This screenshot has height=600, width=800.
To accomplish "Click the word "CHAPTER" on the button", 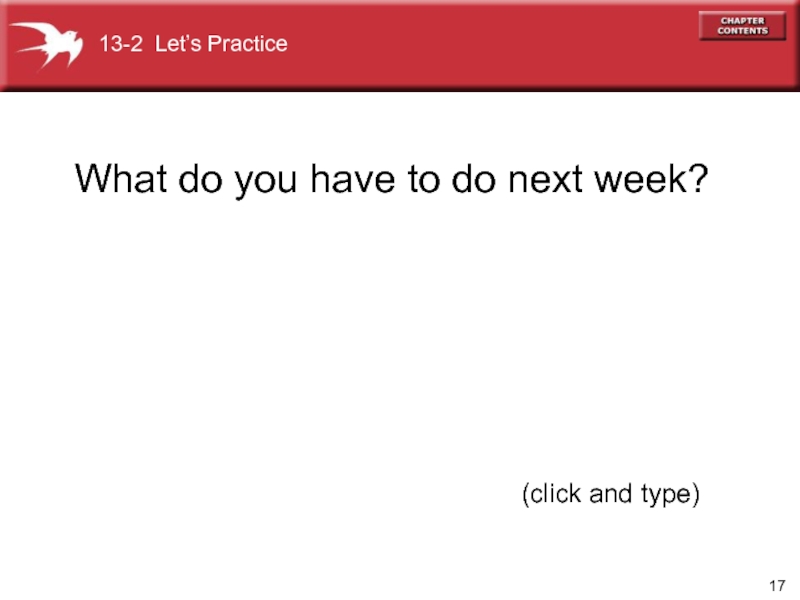I will (x=742, y=20).
